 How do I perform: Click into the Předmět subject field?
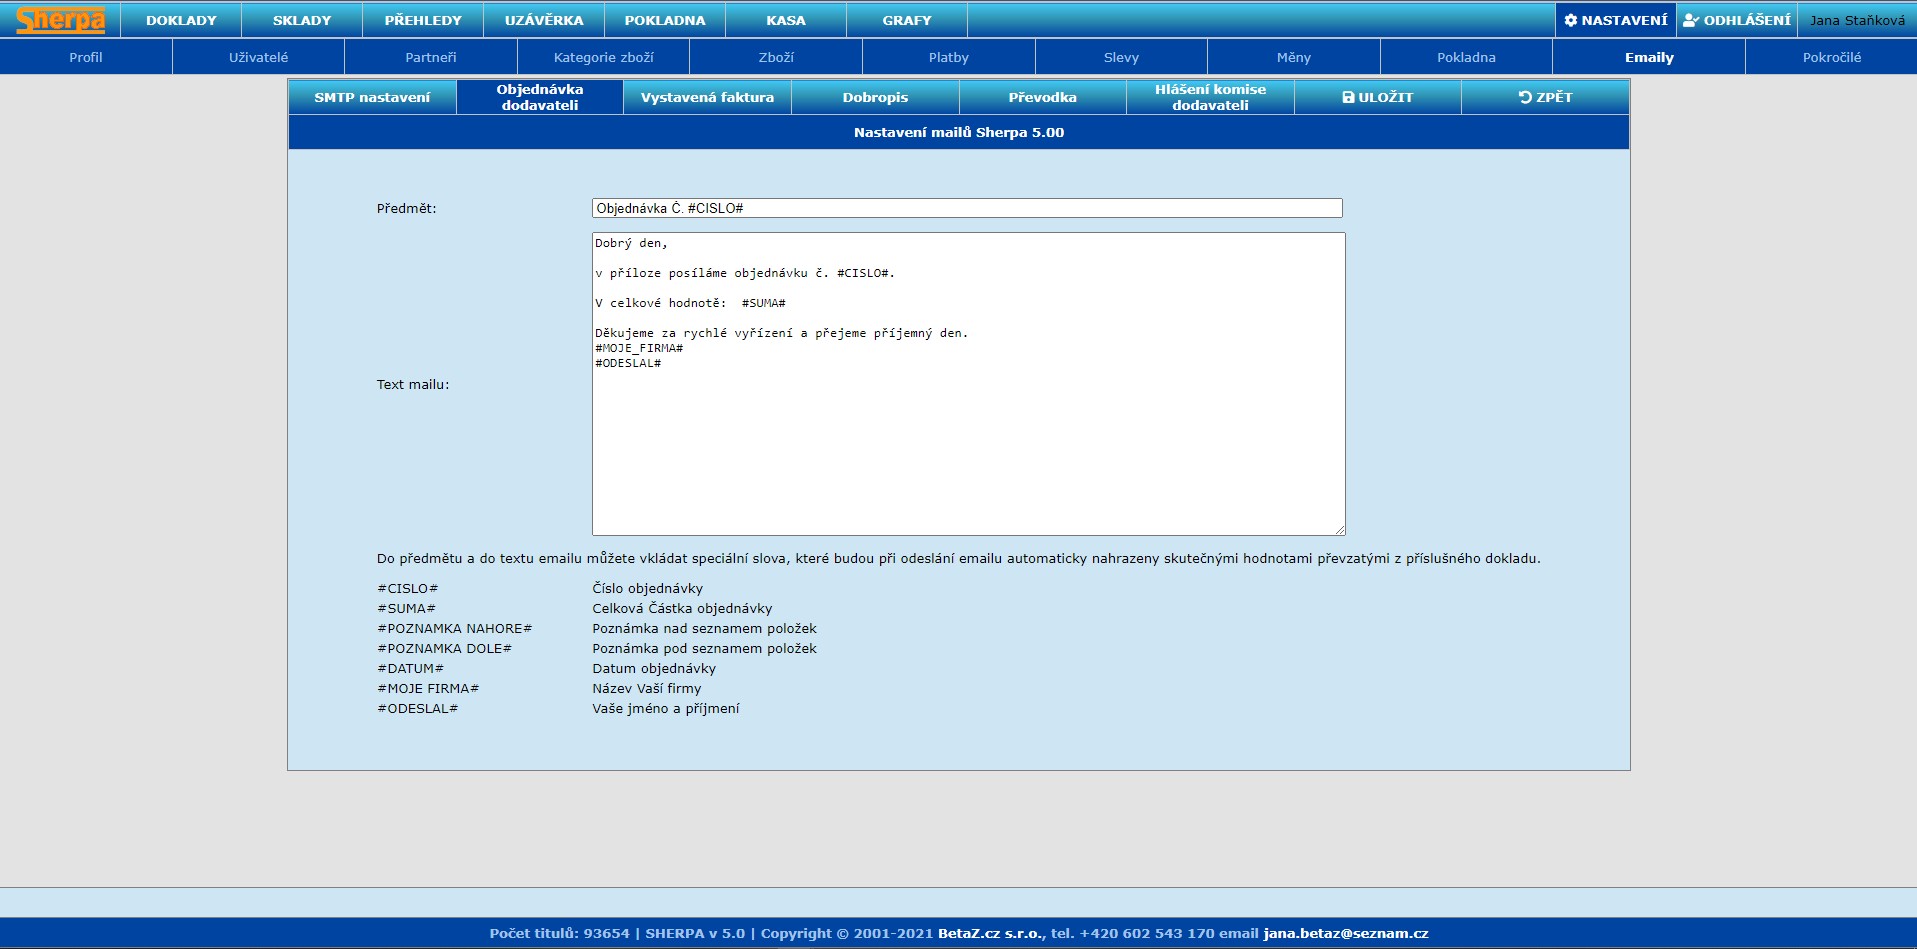click(966, 208)
